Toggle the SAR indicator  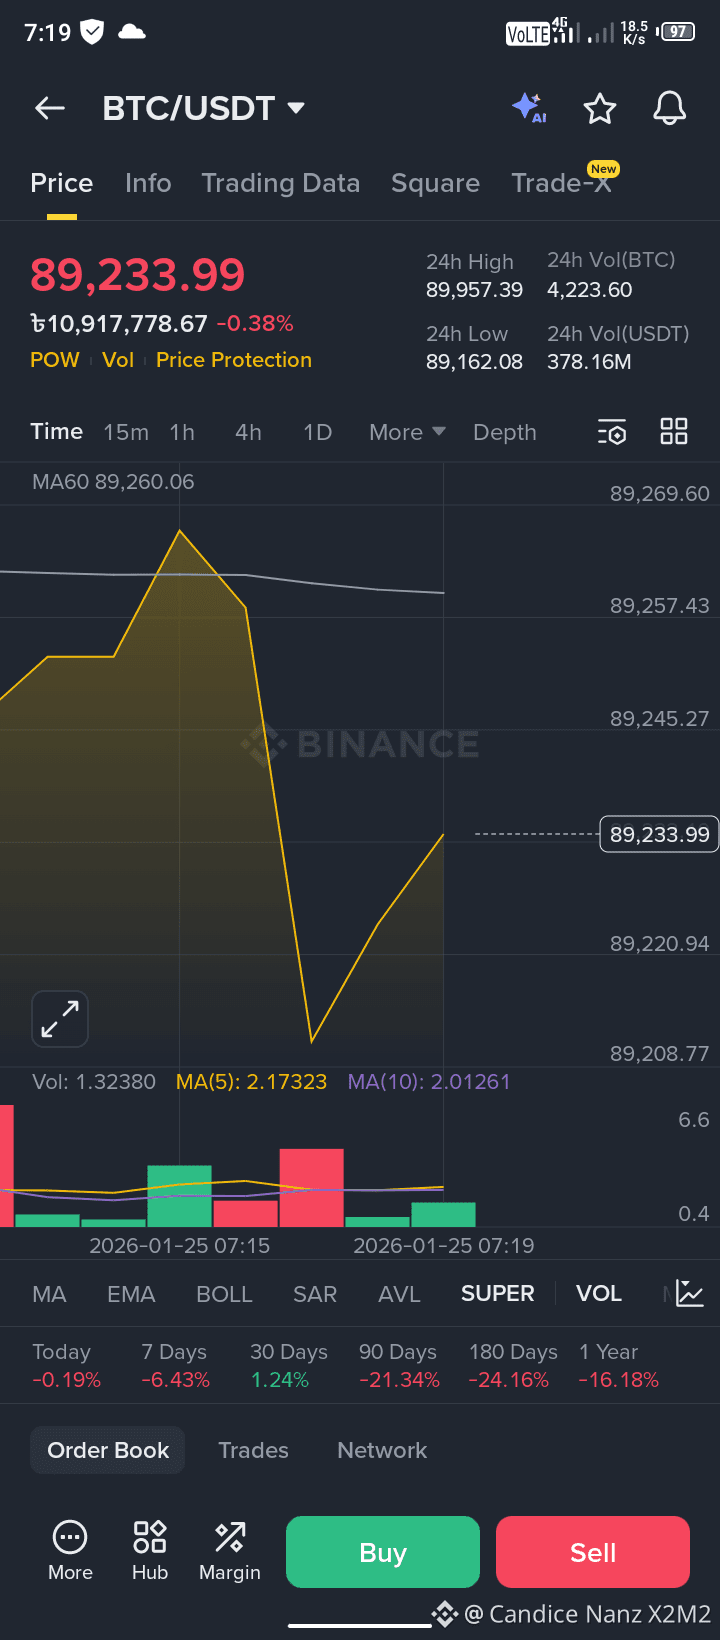(315, 1294)
